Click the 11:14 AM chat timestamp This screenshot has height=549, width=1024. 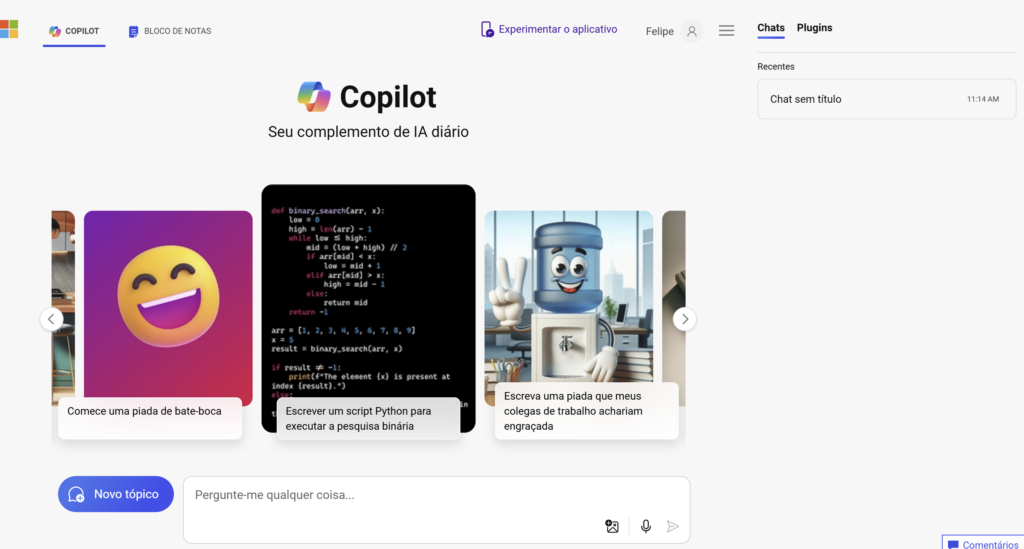[x=983, y=99]
